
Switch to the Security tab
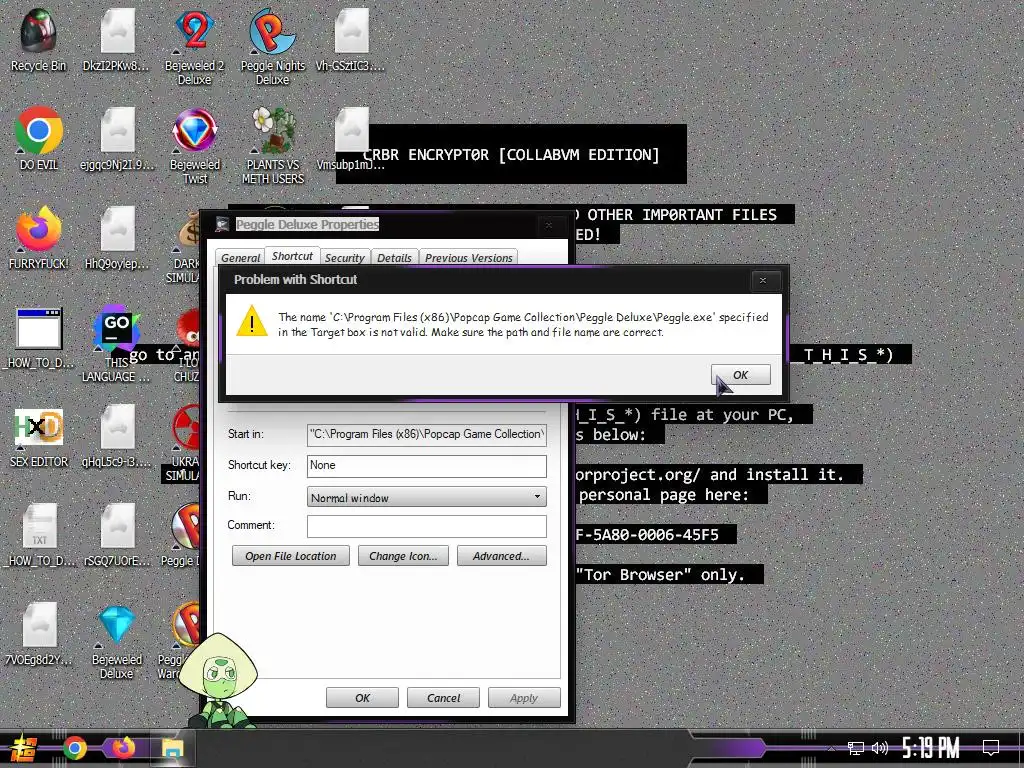click(345, 258)
